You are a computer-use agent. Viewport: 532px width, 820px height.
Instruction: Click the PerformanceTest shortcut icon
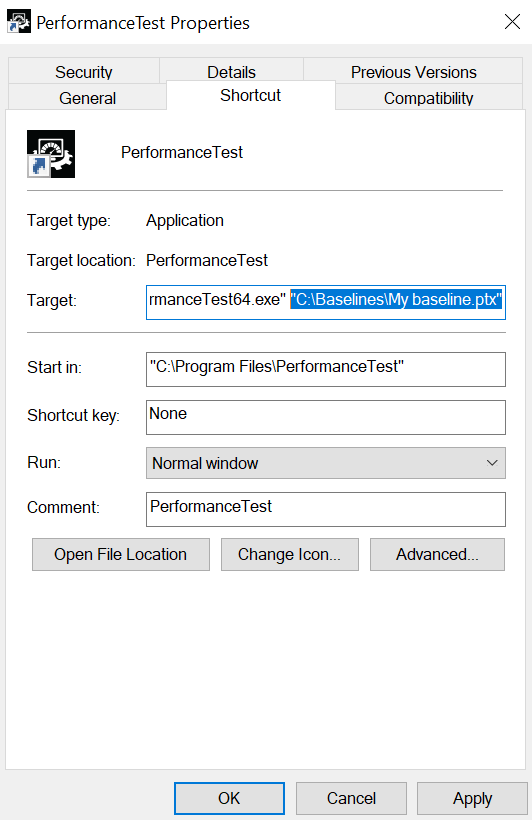(x=51, y=154)
